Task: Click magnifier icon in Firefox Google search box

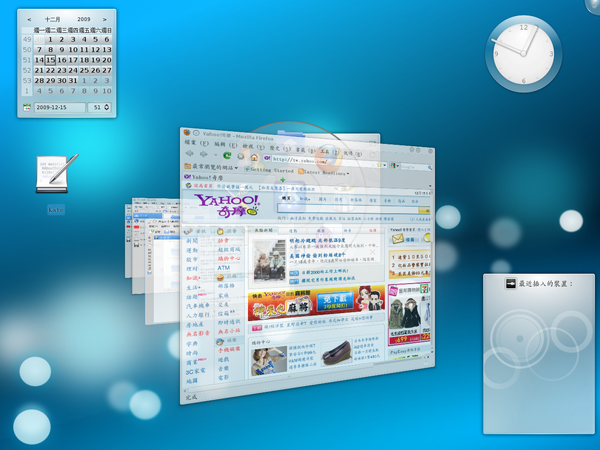Action: pyautogui.click(x=430, y=168)
